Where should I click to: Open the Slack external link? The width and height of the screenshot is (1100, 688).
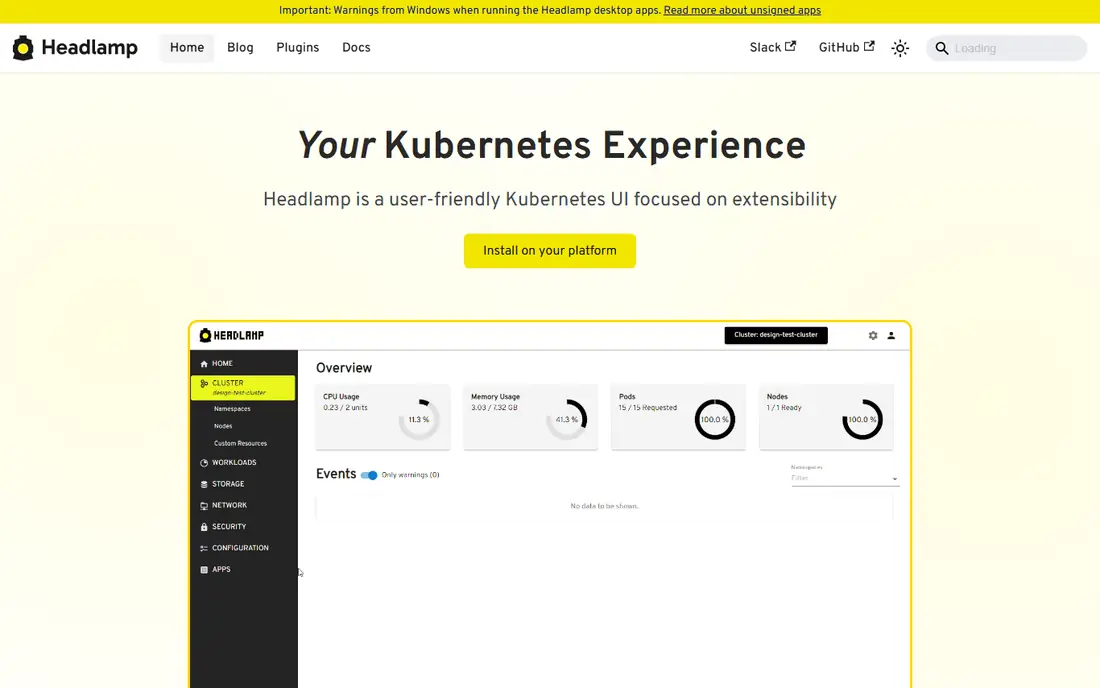[772, 47]
